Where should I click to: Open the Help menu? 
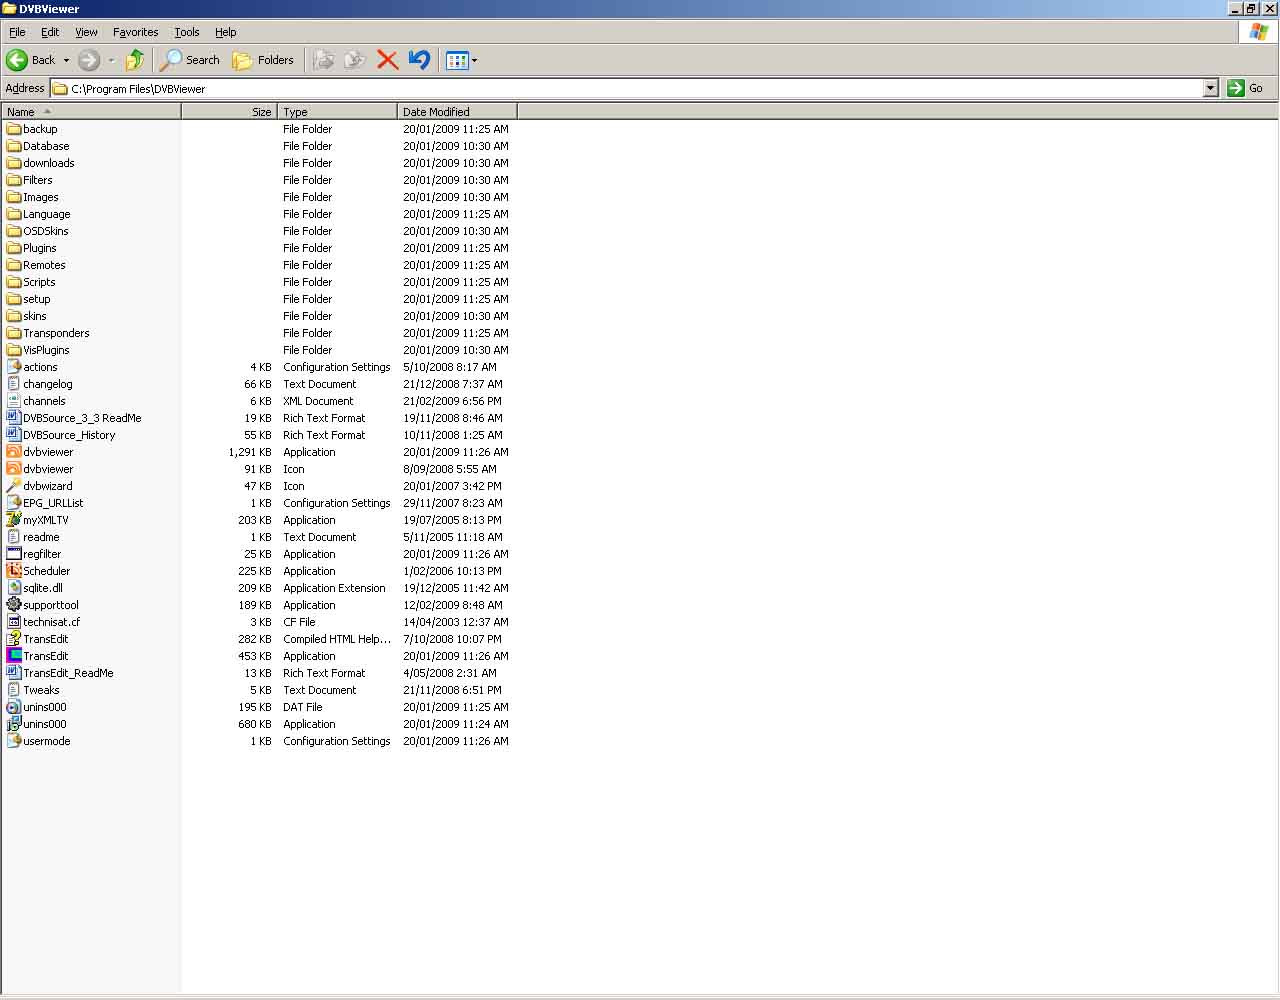click(x=226, y=32)
